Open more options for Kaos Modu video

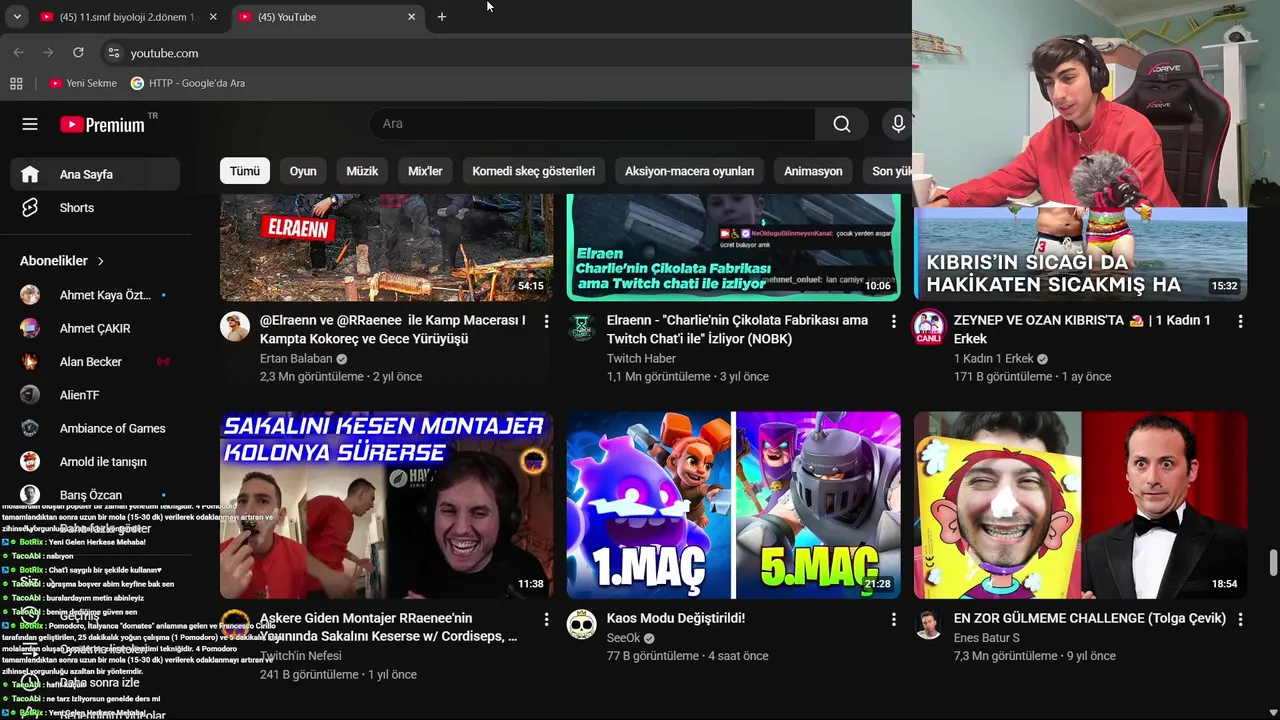(893, 619)
